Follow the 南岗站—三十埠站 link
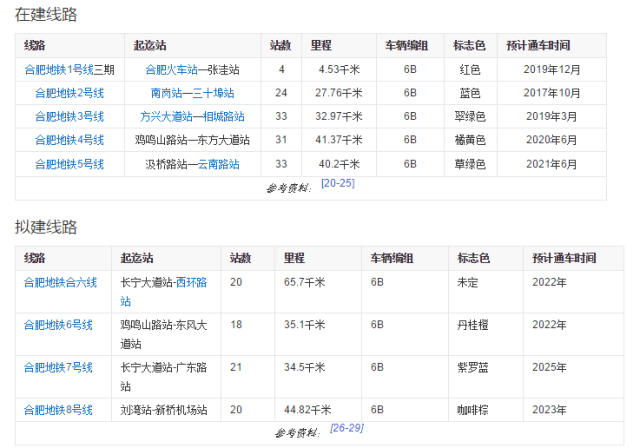The width and height of the screenshot is (640, 448). pyautogui.click(x=192, y=93)
